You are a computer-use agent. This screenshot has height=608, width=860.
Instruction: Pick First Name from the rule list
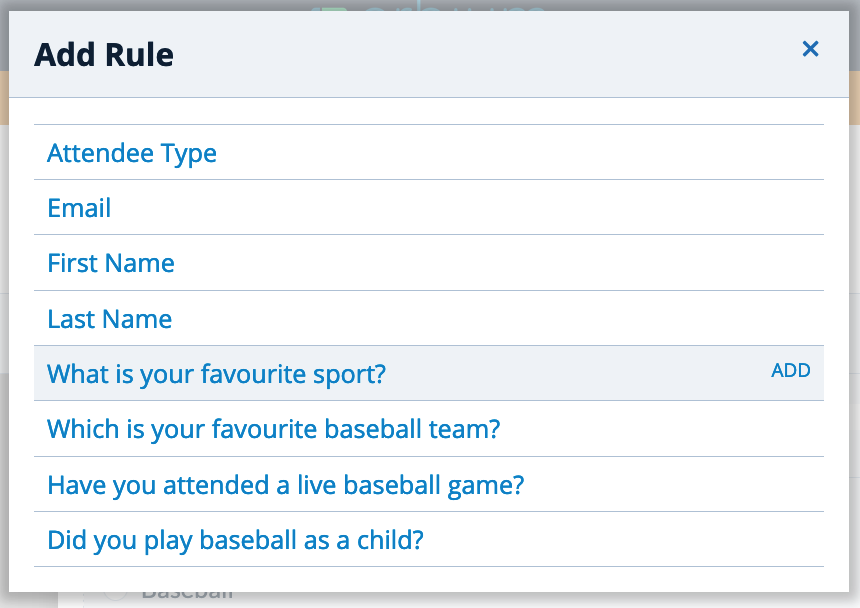click(x=111, y=263)
